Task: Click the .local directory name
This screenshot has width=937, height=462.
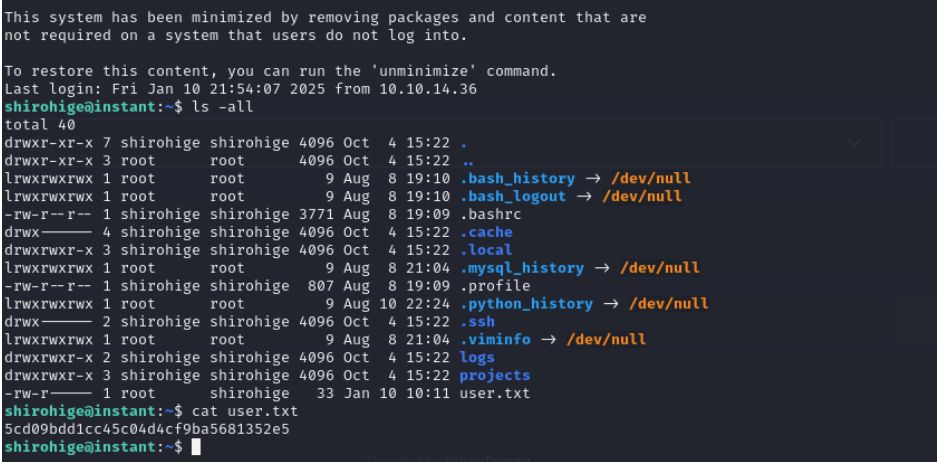Action: pos(486,250)
